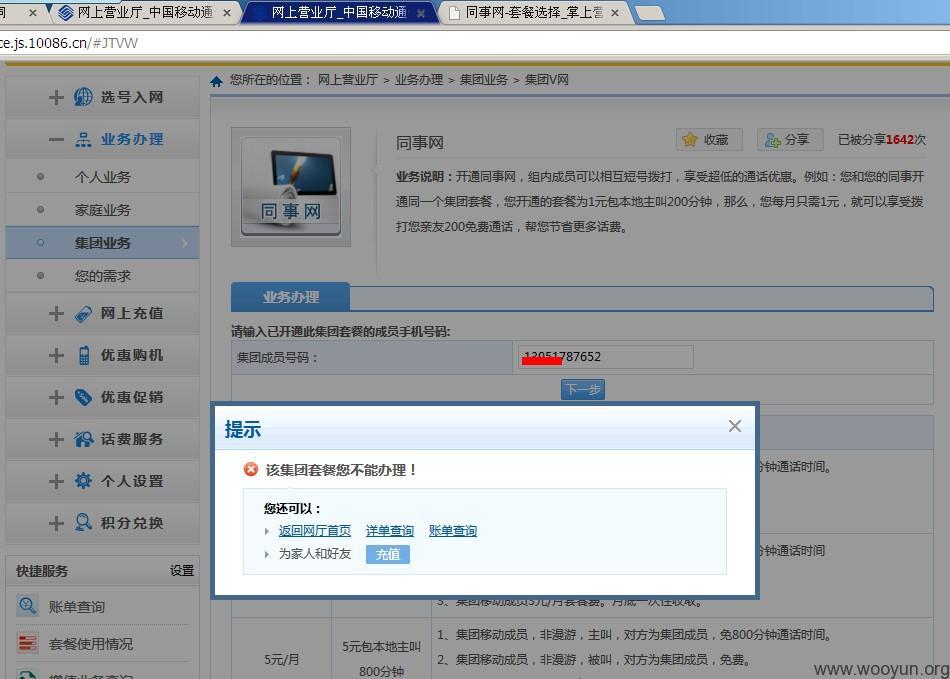Go to 集团业务 in breadcrumb

tap(483, 80)
